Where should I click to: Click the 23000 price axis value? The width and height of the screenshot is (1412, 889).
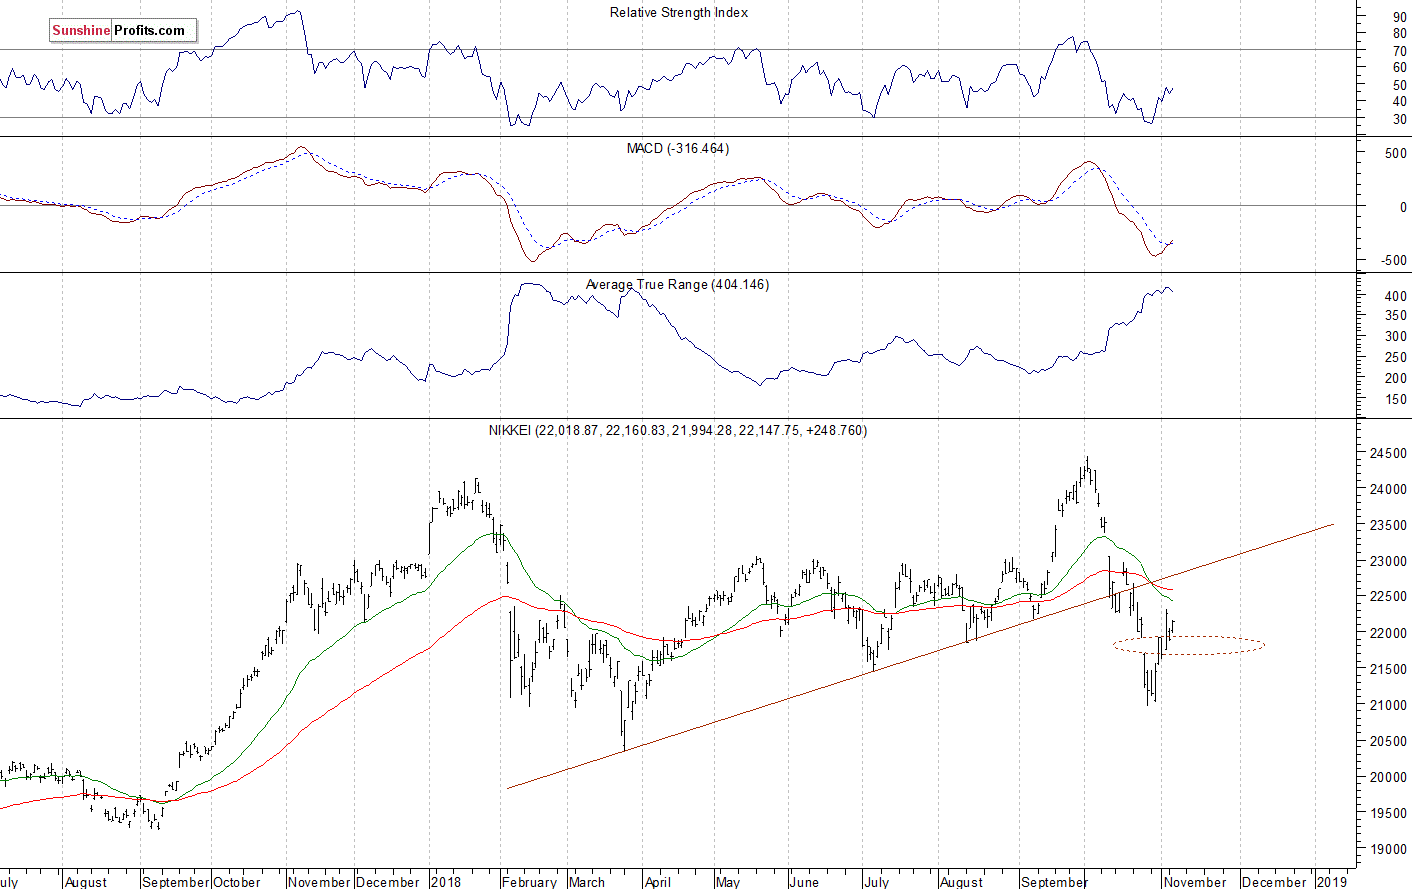click(x=1386, y=561)
